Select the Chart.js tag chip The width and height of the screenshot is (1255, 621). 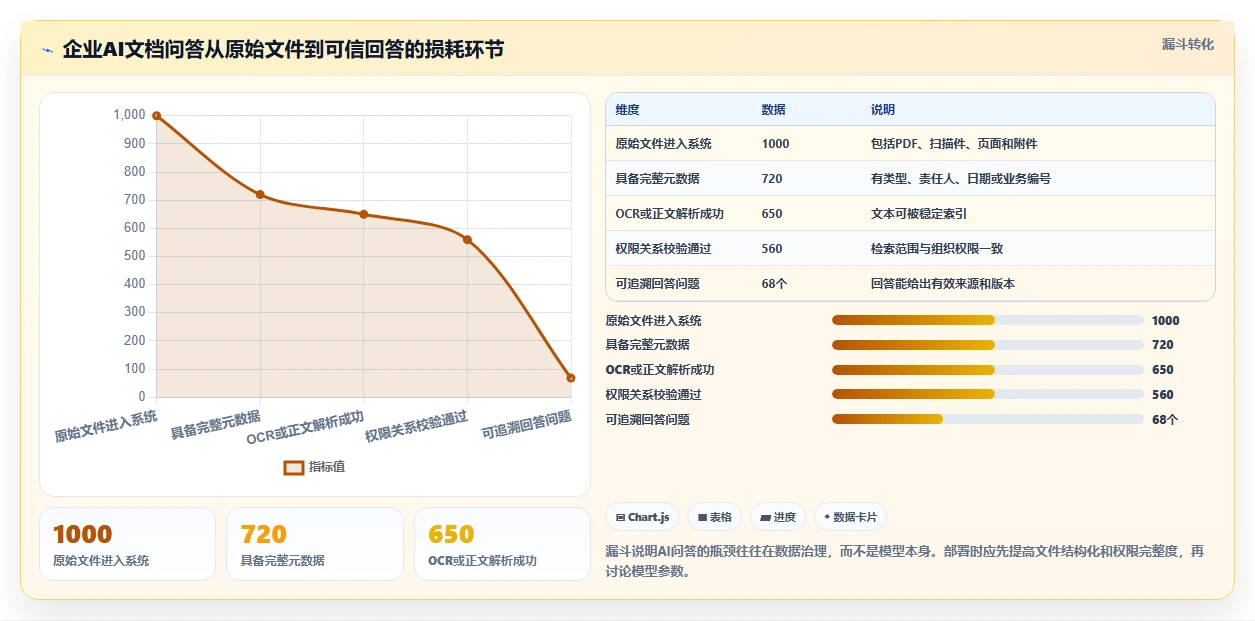(x=642, y=517)
